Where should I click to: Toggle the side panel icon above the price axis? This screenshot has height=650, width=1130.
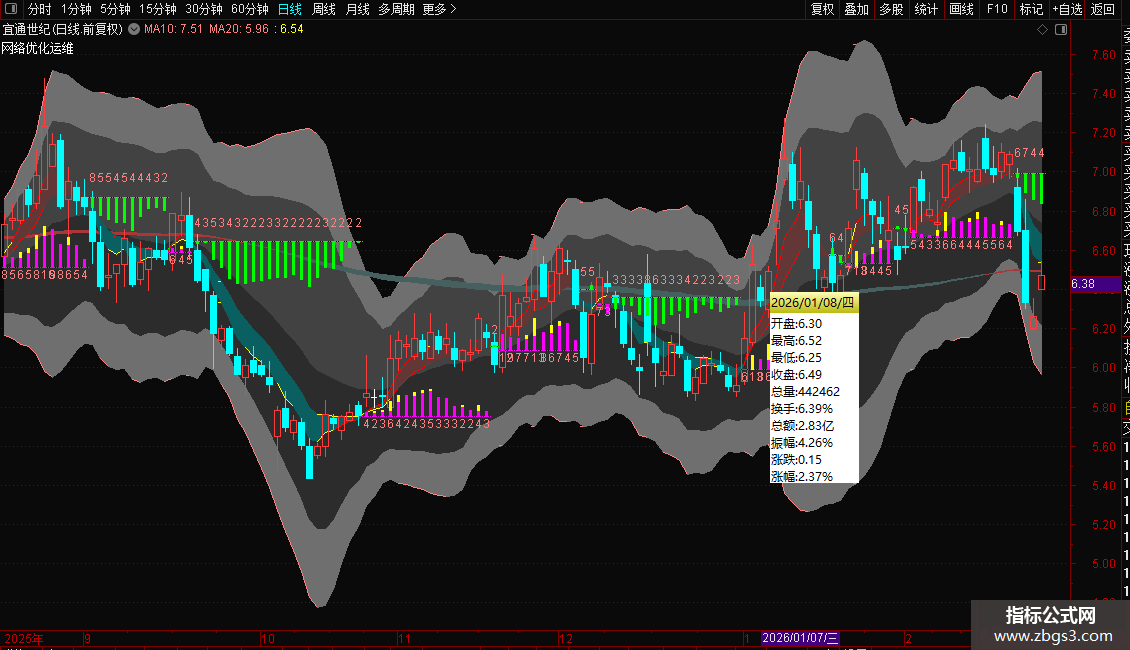pyautogui.click(x=1061, y=30)
